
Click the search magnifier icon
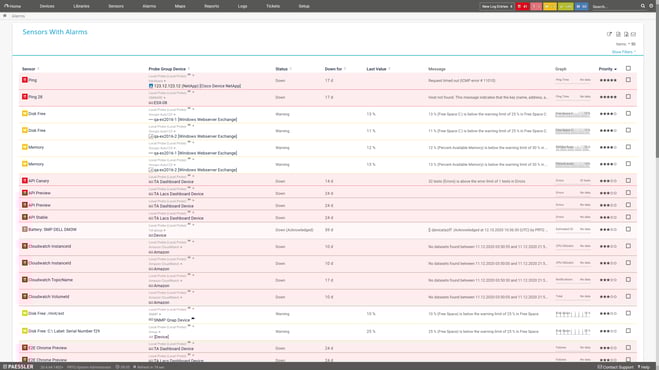pyautogui.click(x=643, y=6)
